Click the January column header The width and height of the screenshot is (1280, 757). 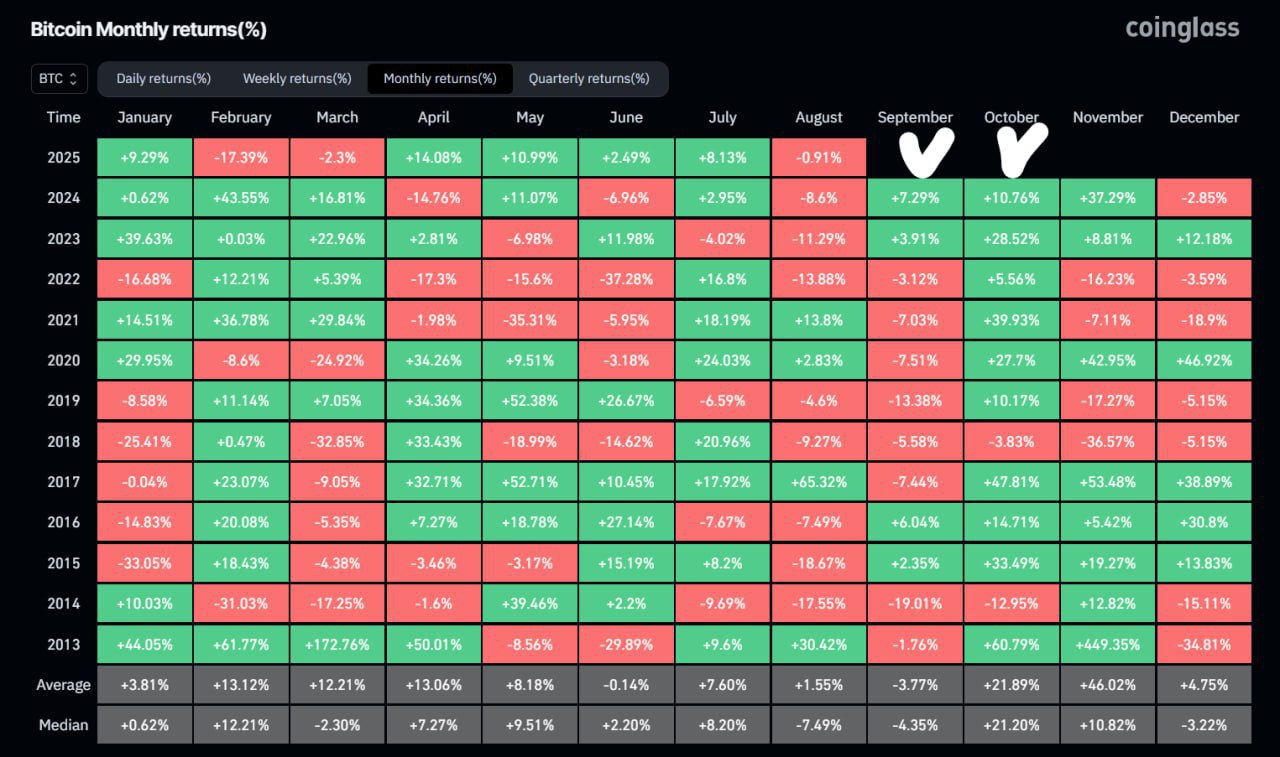coord(144,117)
